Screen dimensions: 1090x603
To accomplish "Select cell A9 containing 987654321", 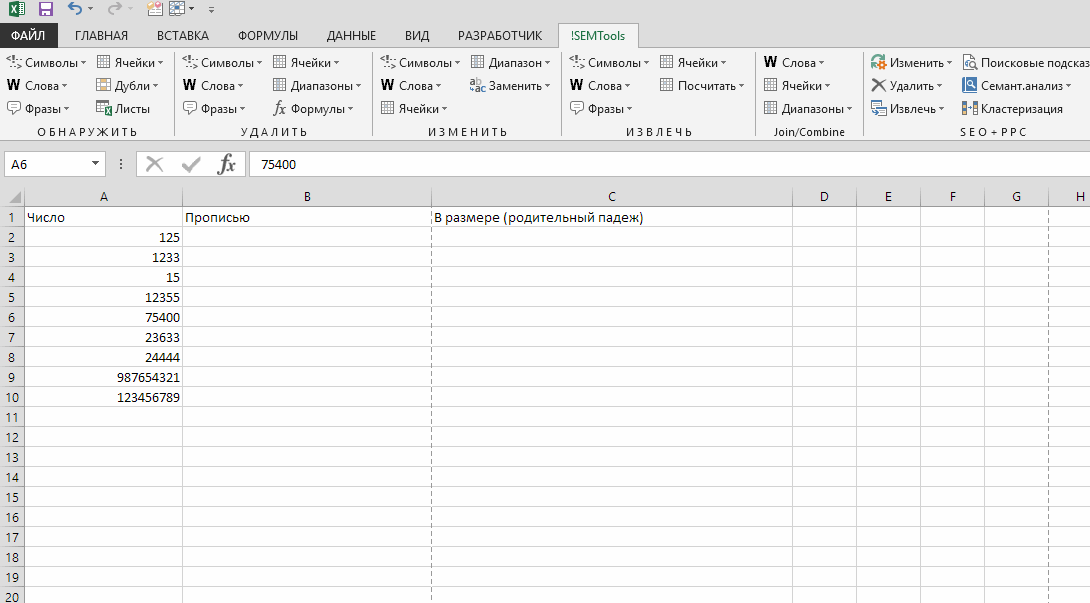I will coord(103,377).
